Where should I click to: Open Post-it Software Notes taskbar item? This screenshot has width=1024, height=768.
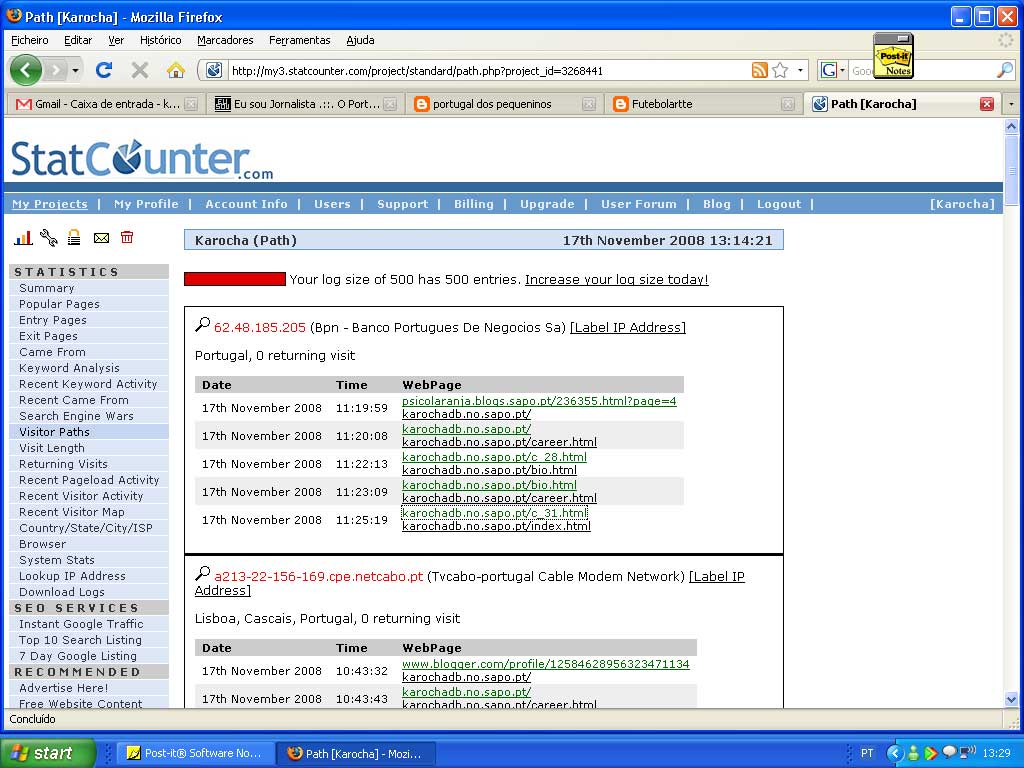[x=194, y=754]
